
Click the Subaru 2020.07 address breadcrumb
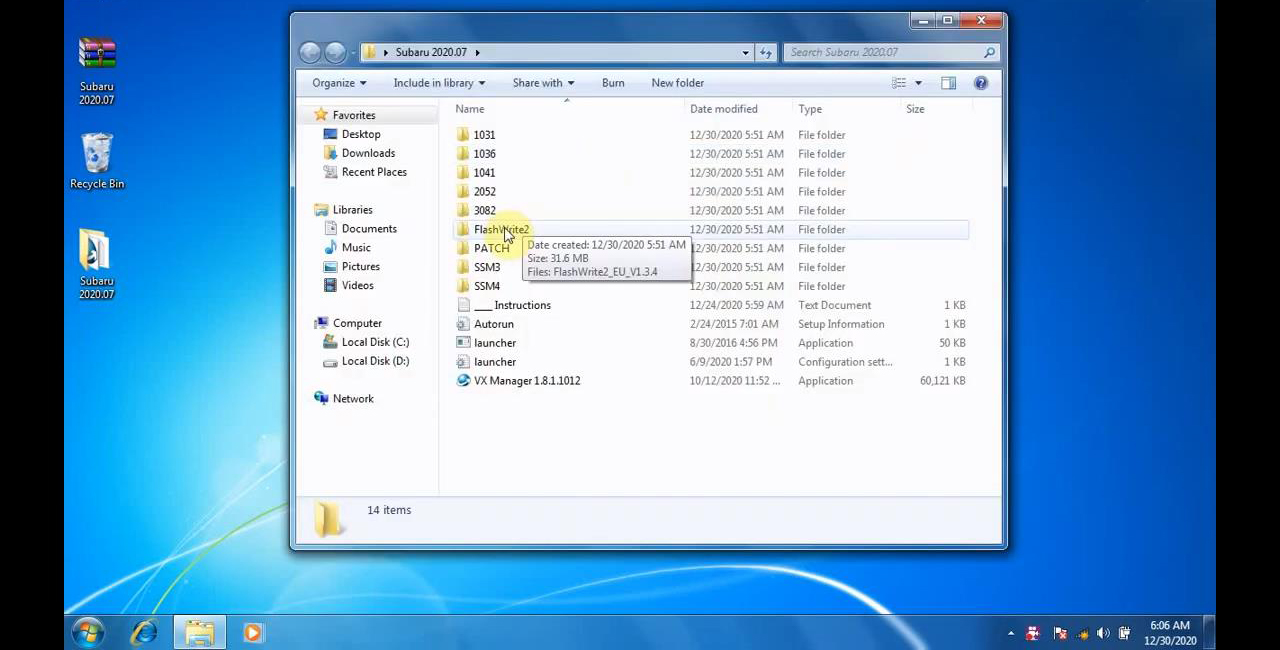pyautogui.click(x=431, y=52)
